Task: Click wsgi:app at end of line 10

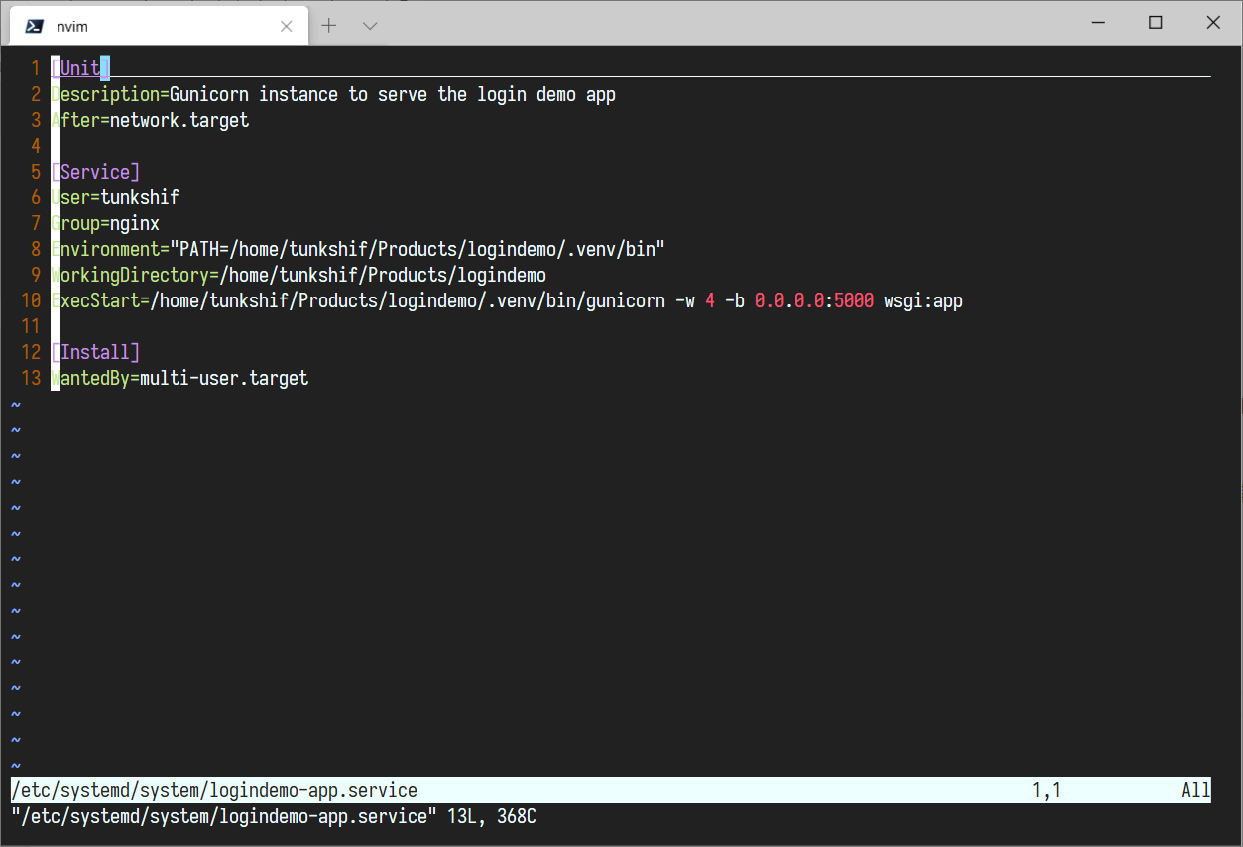Action: tap(923, 301)
